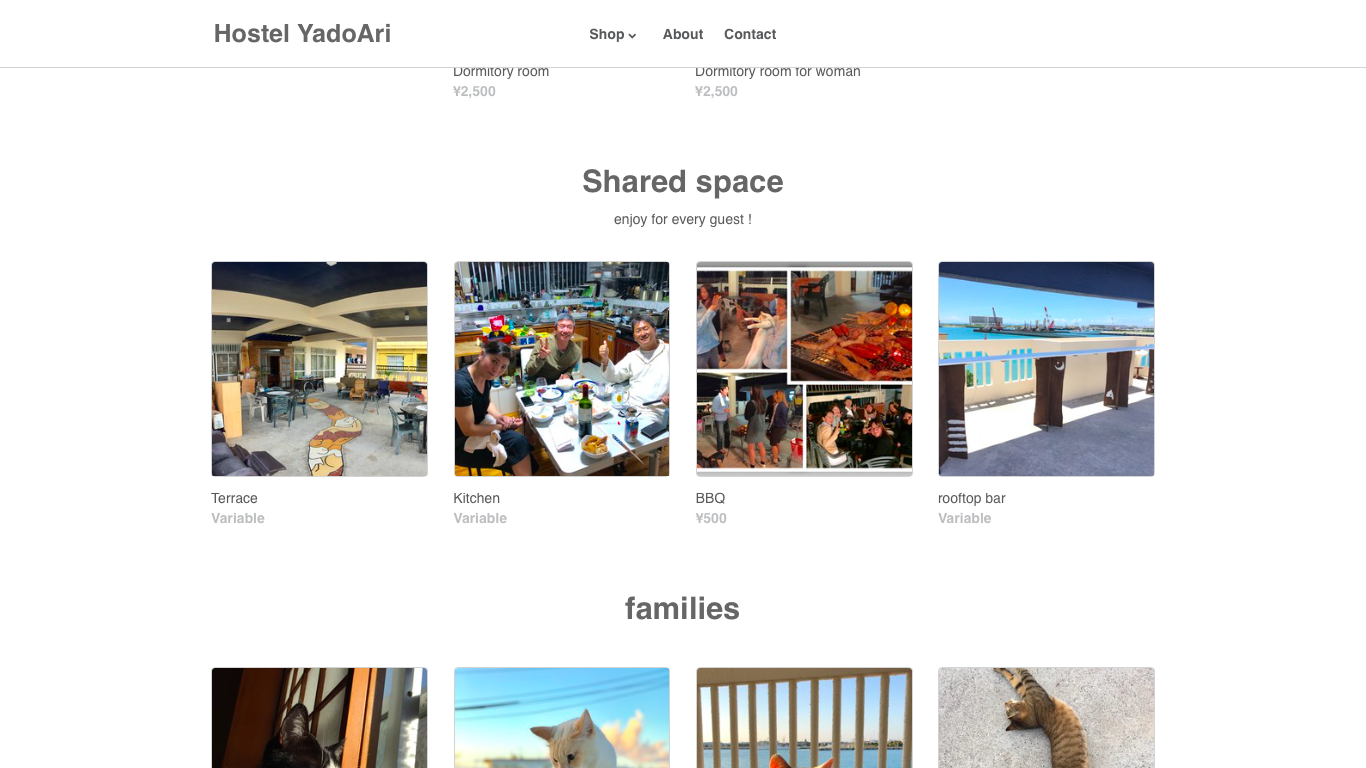The width and height of the screenshot is (1366, 768).
Task: Open the rooftop bar photo
Action: (x=1046, y=369)
